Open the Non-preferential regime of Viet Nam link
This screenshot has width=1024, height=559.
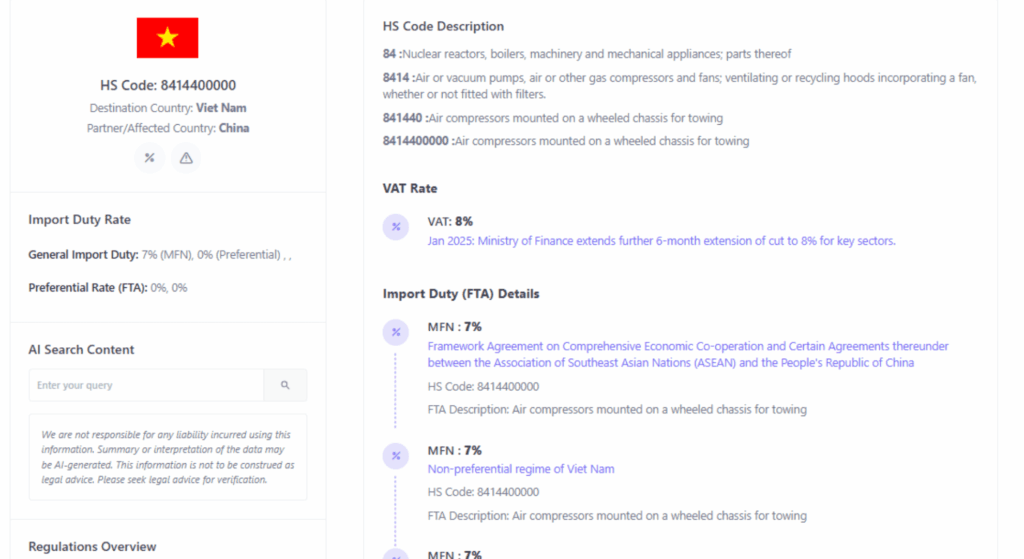[521, 469]
